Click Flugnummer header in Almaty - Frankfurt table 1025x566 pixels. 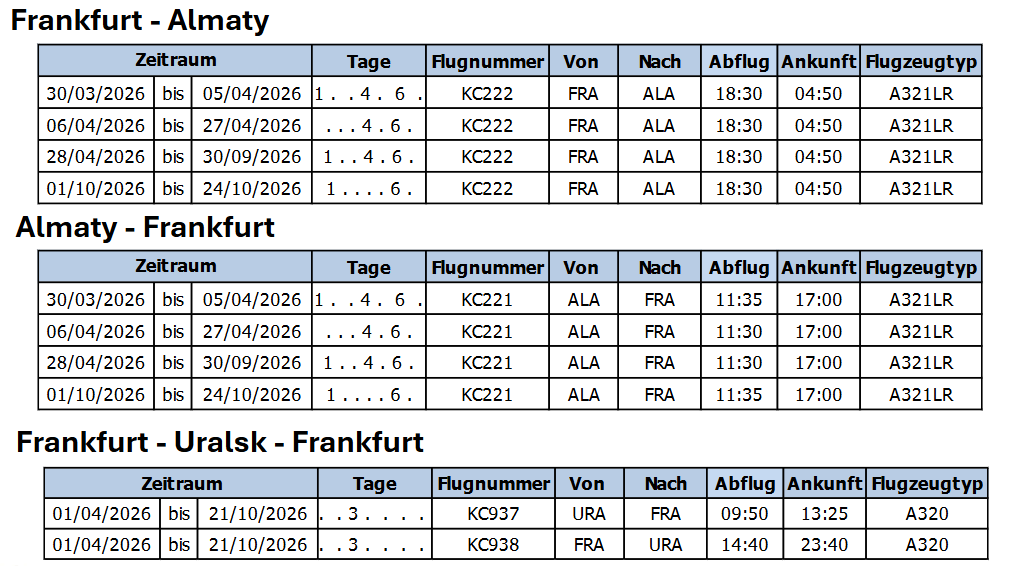pyautogui.click(x=488, y=268)
